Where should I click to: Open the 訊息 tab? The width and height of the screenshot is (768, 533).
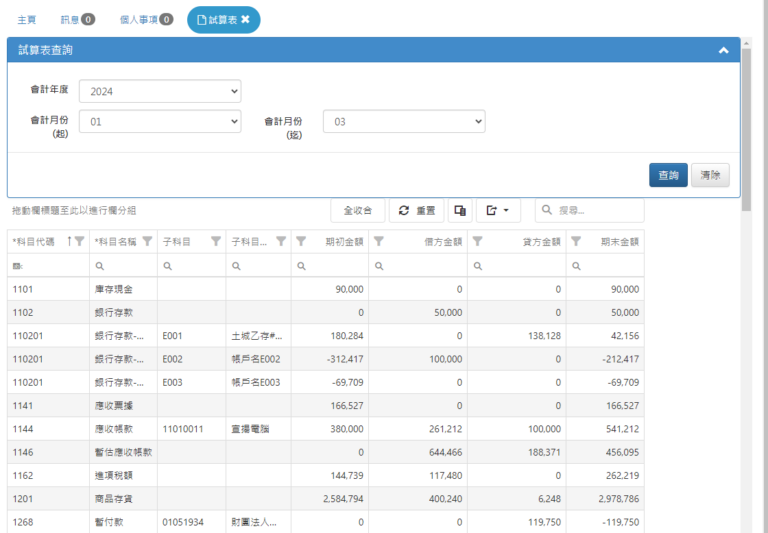(78, 19)
